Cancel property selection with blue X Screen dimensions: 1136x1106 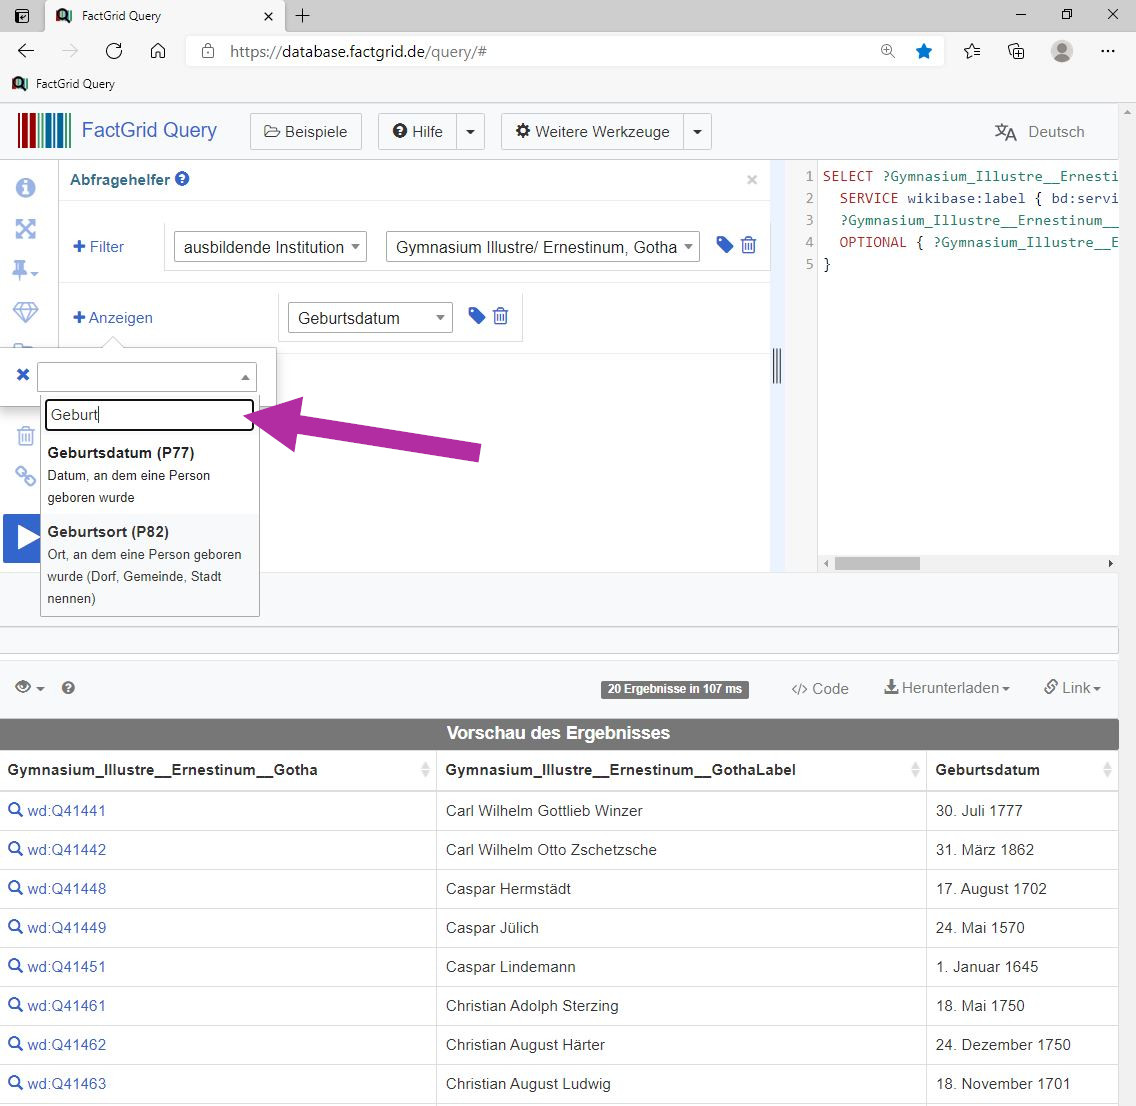pos(23,374)
